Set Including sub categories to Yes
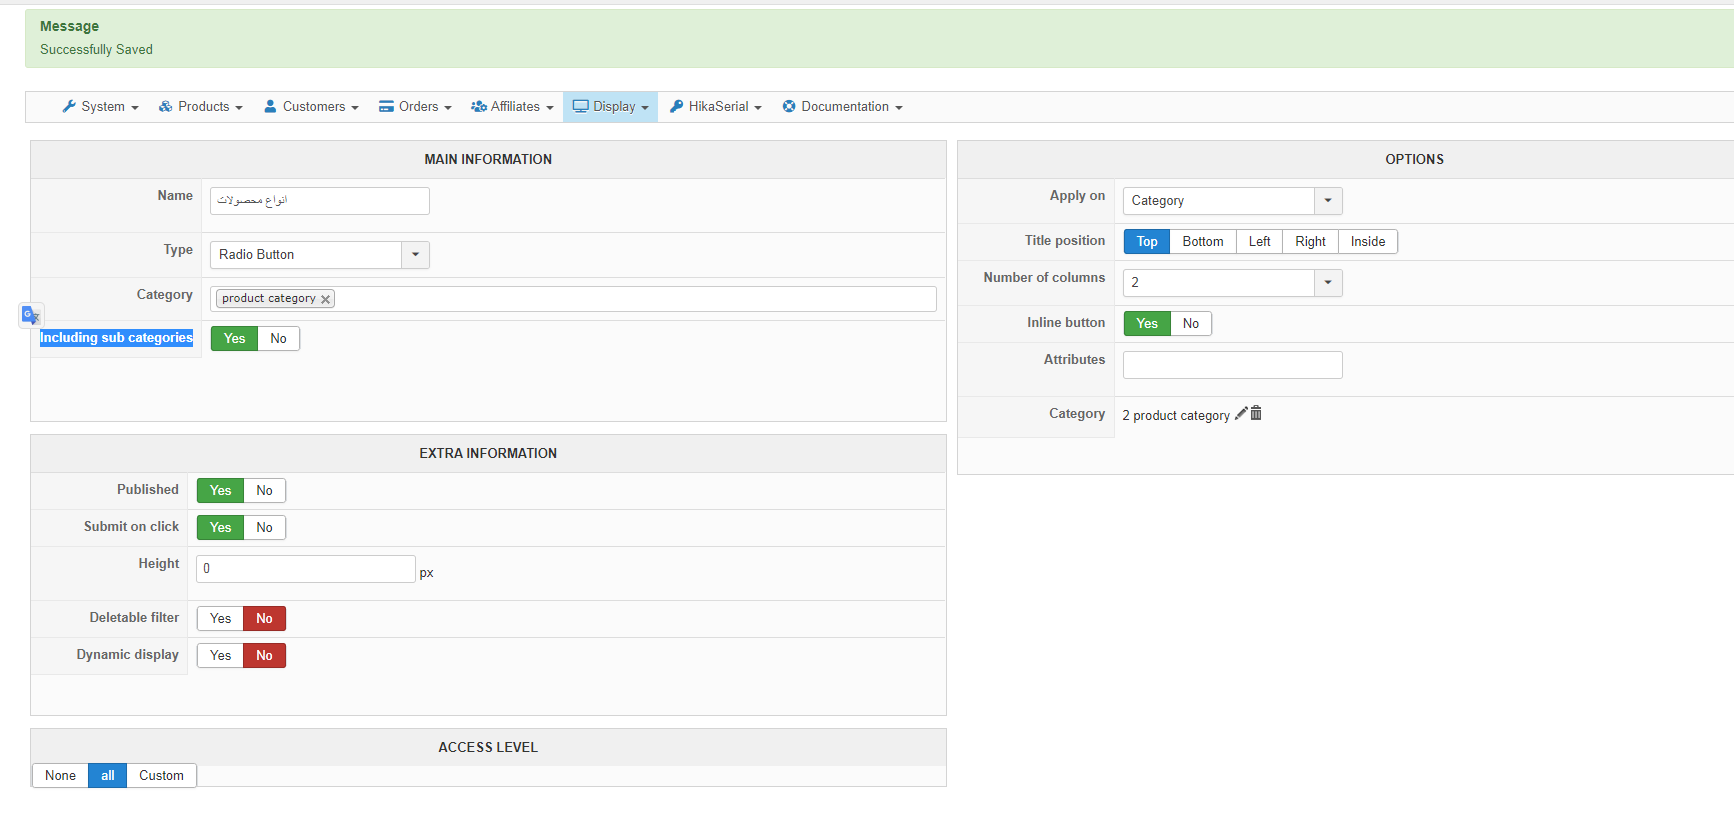This screenshot has height=825, width=1734. 234,338
